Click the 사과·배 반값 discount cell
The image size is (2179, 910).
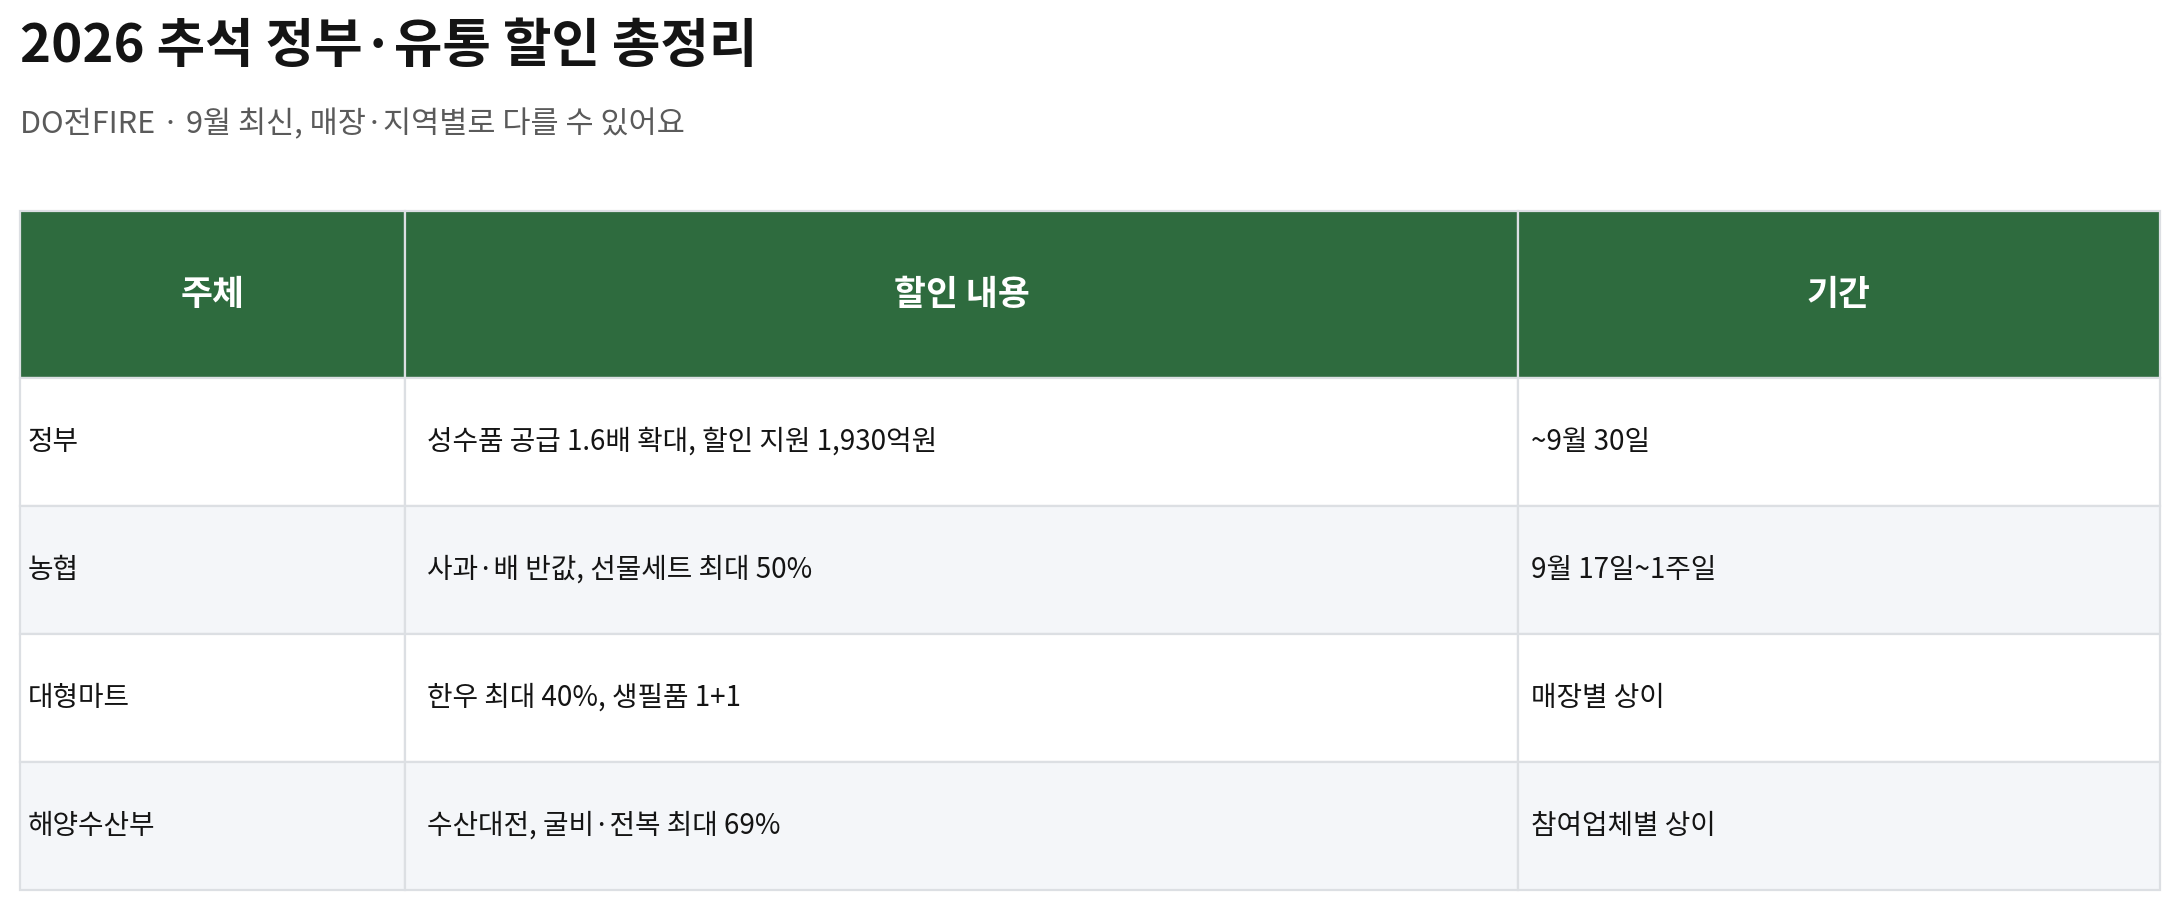tap(961, 569)
